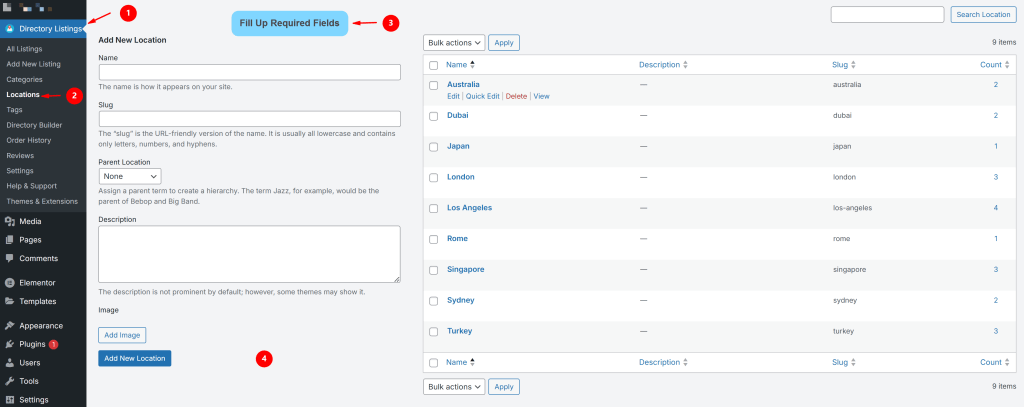1024x407 pixels.
Task: Open Order History submenu item
Action: tap(29, 140)
